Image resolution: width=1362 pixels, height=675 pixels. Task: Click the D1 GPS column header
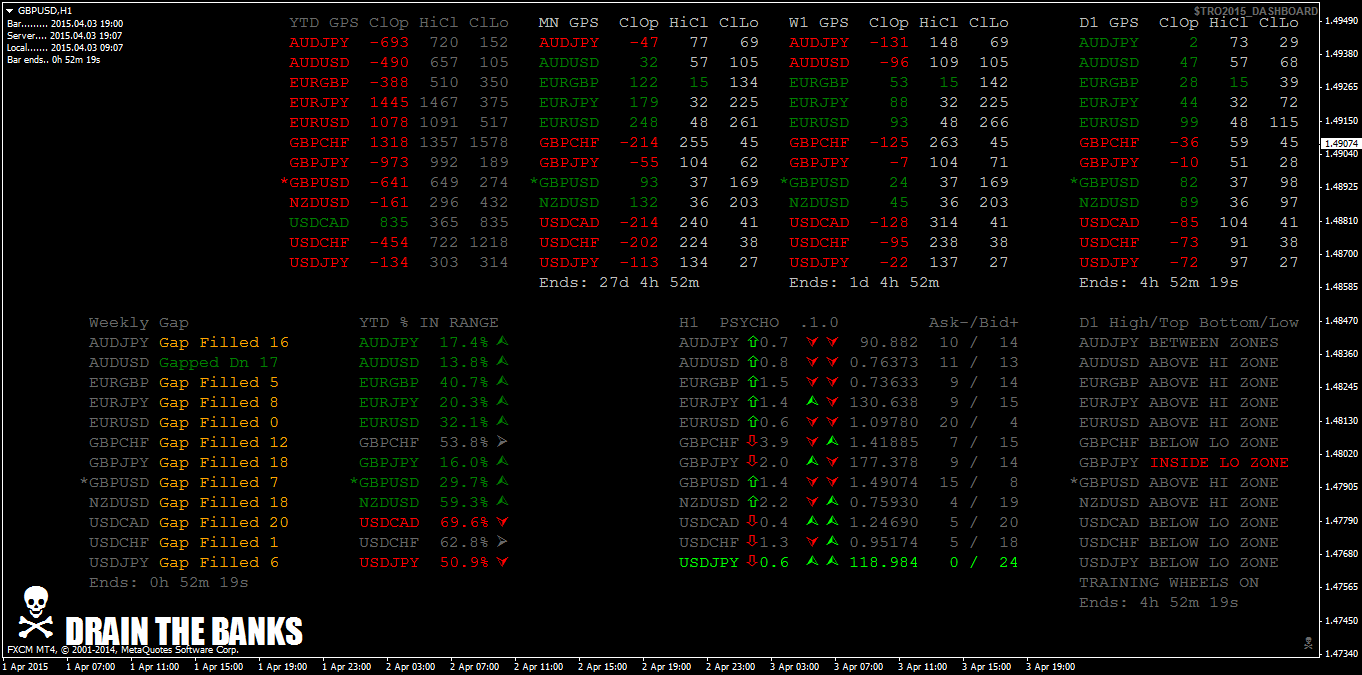(x=1109, y=22)
